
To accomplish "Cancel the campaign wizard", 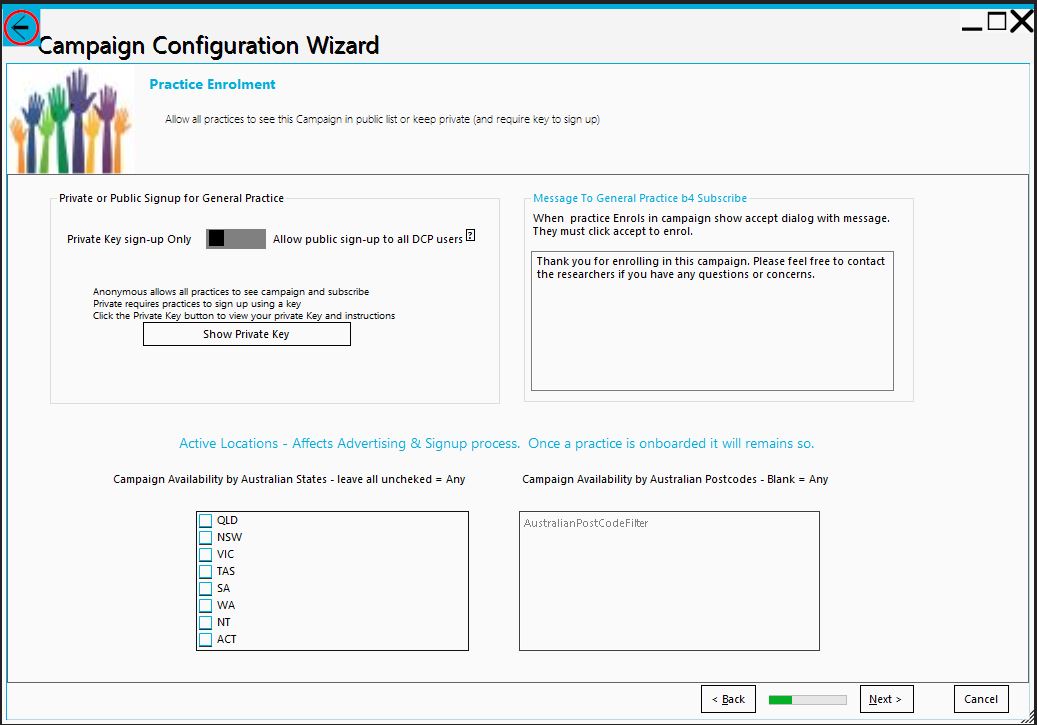I will click(x=981, y=699).
